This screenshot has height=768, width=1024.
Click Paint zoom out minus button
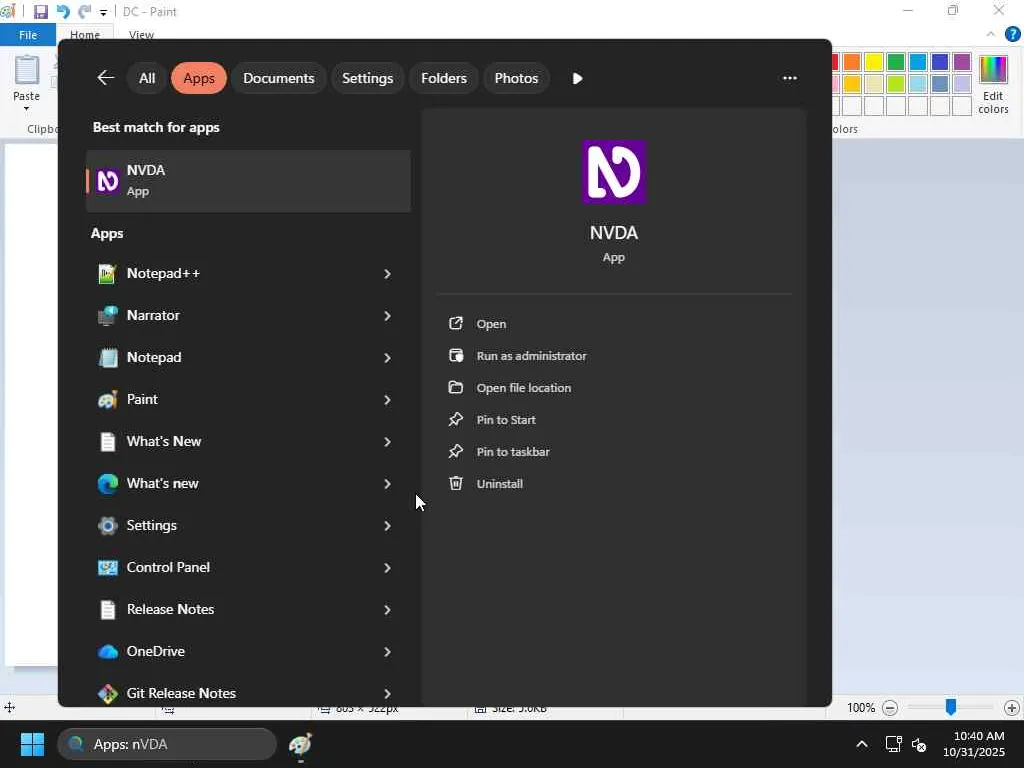pyautogui.click(x=889, y=708)
